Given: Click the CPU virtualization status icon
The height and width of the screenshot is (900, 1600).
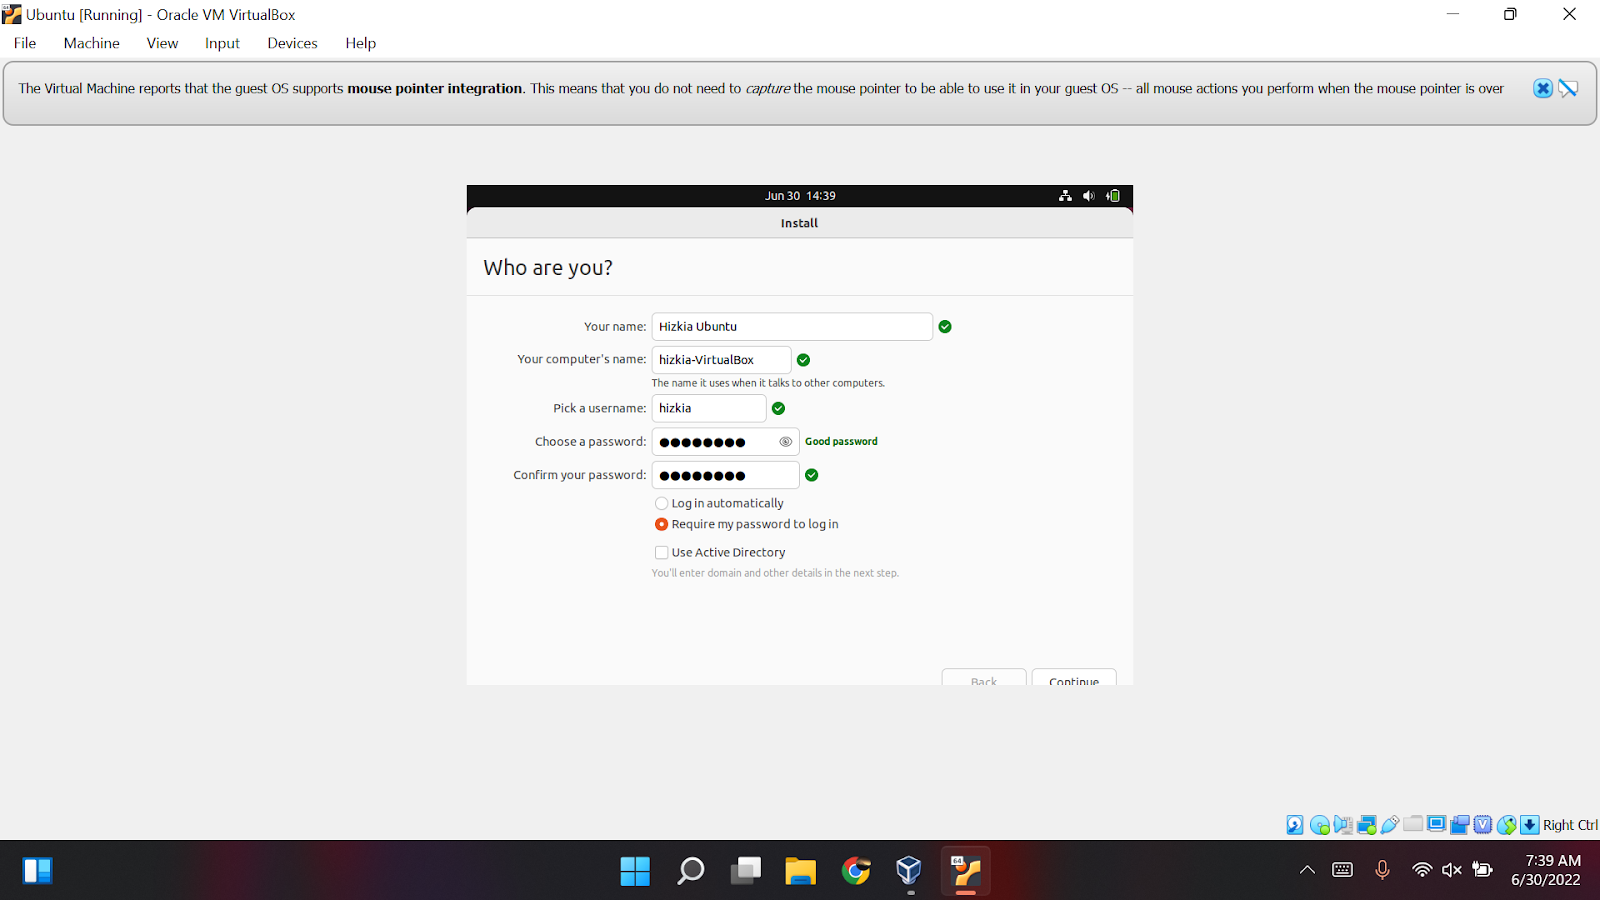Looking at the screenshot, I should tap(1483, 825).
